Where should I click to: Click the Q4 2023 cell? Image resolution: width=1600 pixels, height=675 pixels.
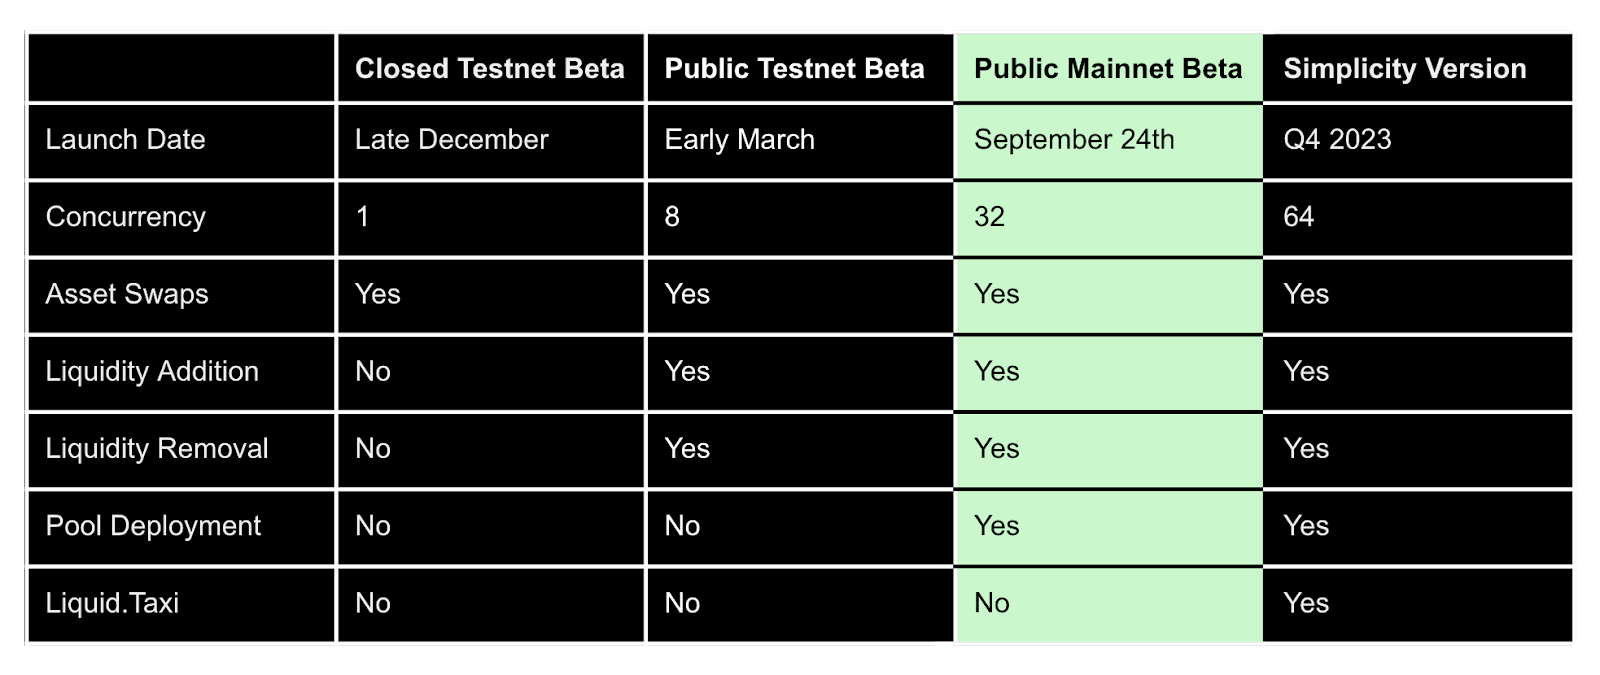click(x=1417, y=140)
